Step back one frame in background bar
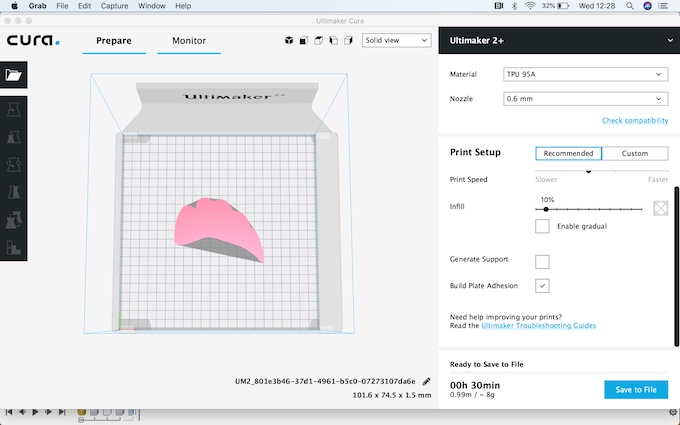 click(22, 412)
